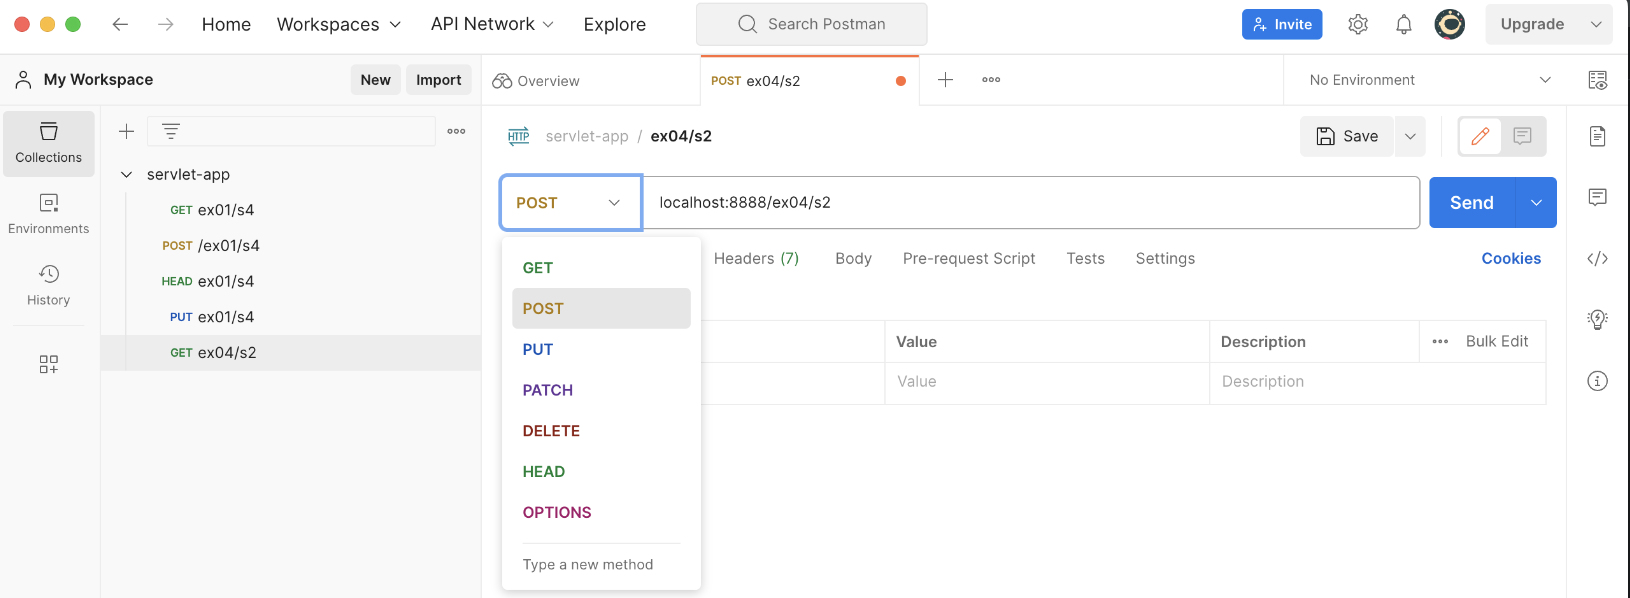The width and height of the screenshot is (1630, 598).
Task: Open the Tests tab
Action: tap(1085, 258)
